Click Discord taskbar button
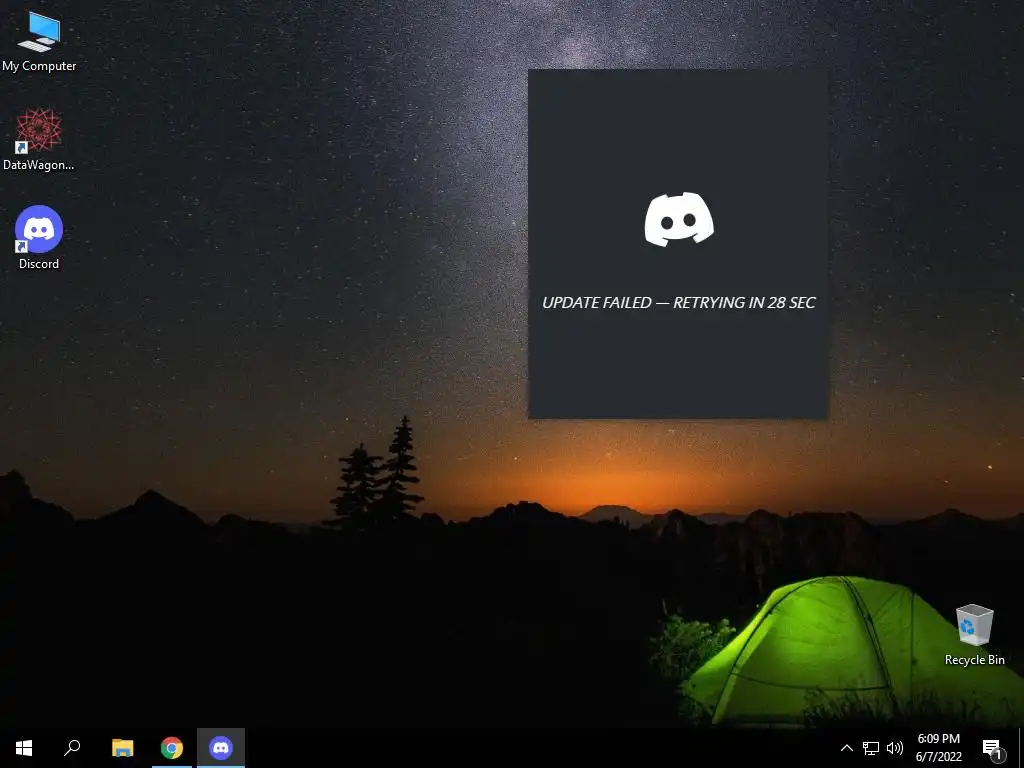This screenshot has width=1024, height=768. click(x=221, y=748)
